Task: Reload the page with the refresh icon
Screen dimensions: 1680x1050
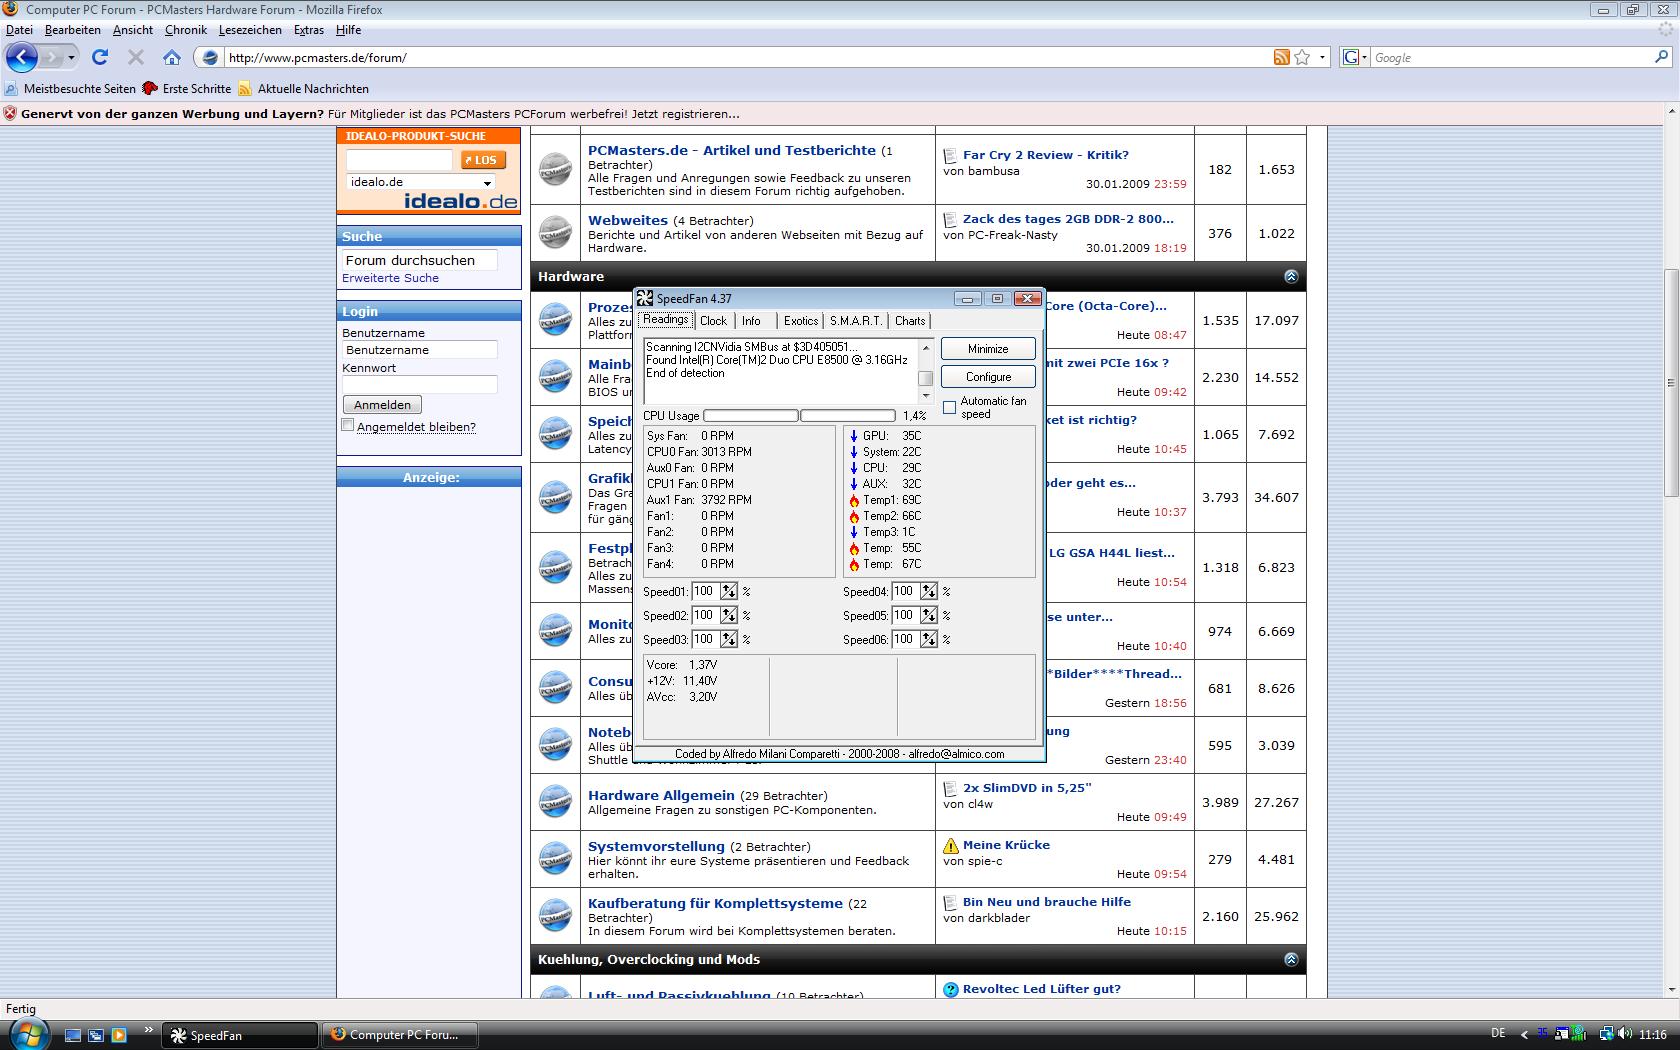Action: tap(100, 57)
